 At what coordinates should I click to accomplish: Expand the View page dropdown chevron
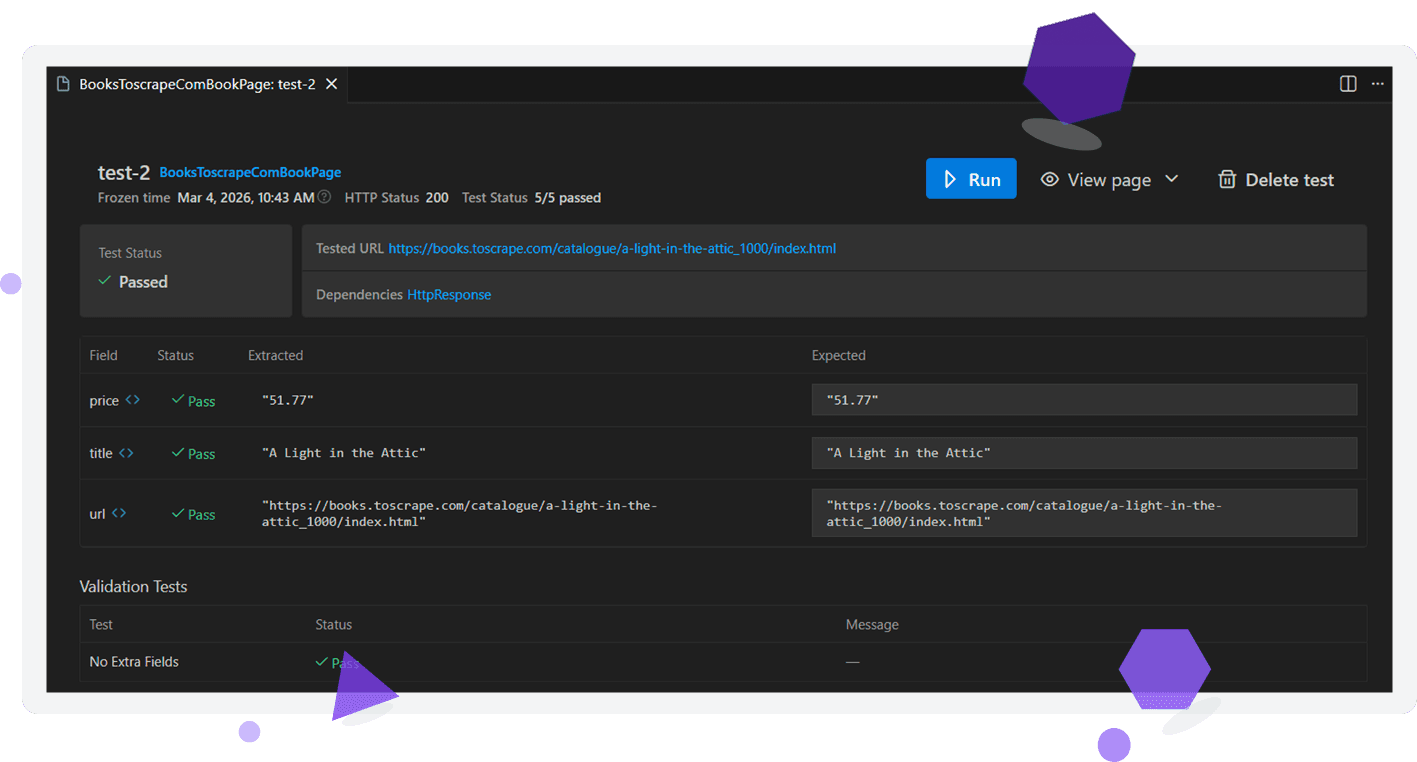[1172, 179]
